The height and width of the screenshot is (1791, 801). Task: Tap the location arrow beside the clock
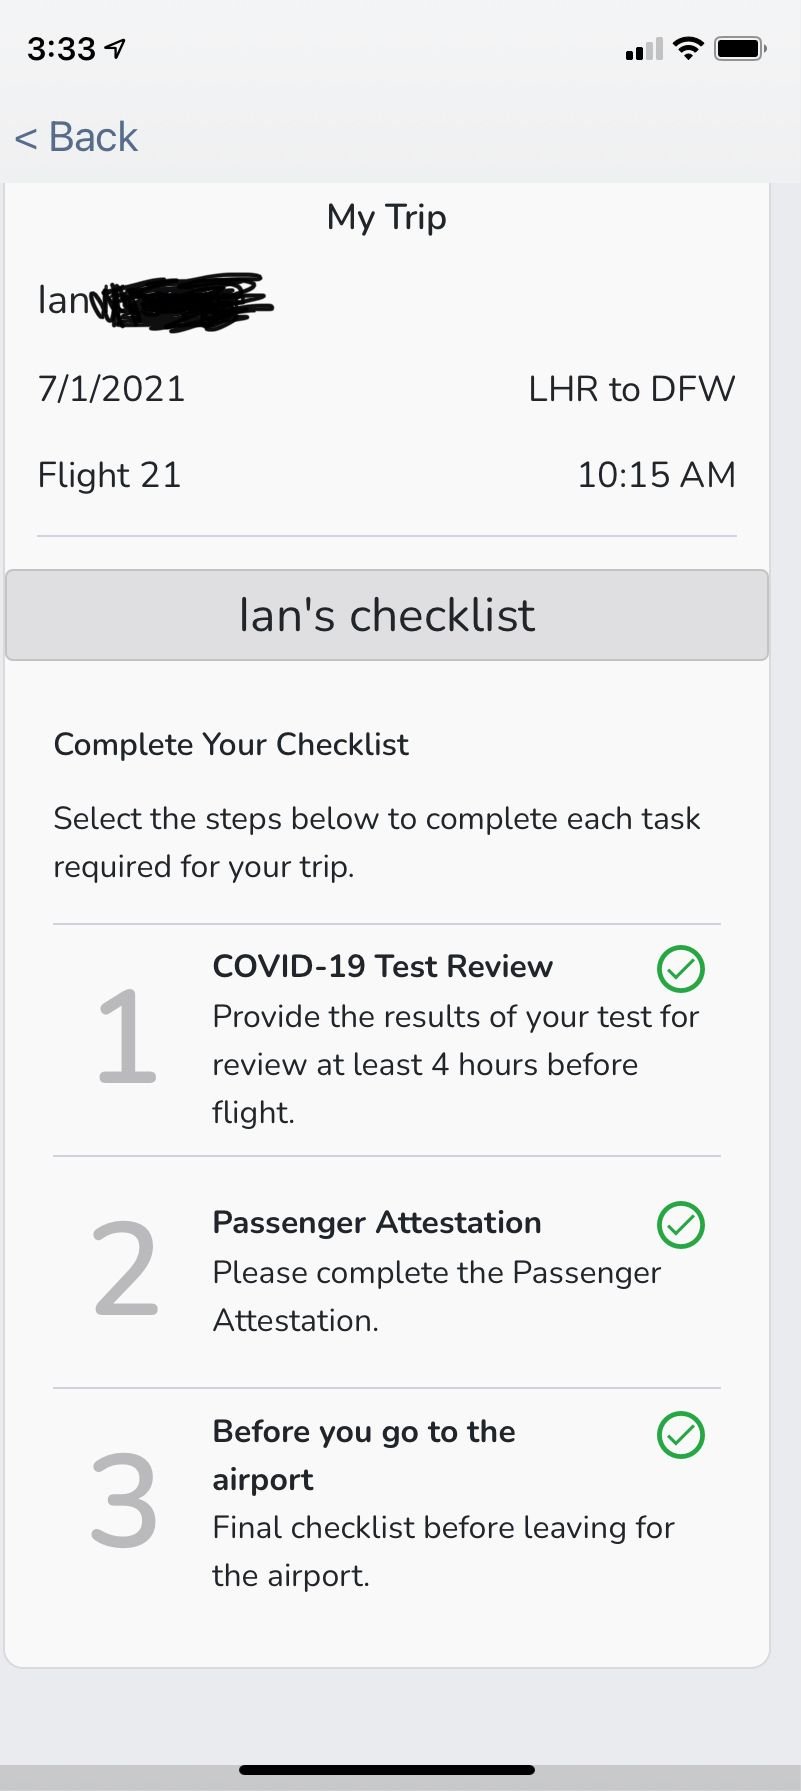pyautogui.click(x=116, y=48)
